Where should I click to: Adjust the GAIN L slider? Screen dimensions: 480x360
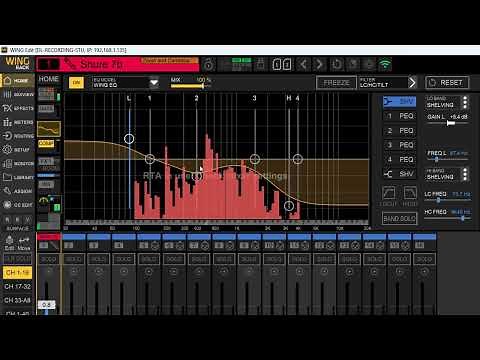pos(448,123)
